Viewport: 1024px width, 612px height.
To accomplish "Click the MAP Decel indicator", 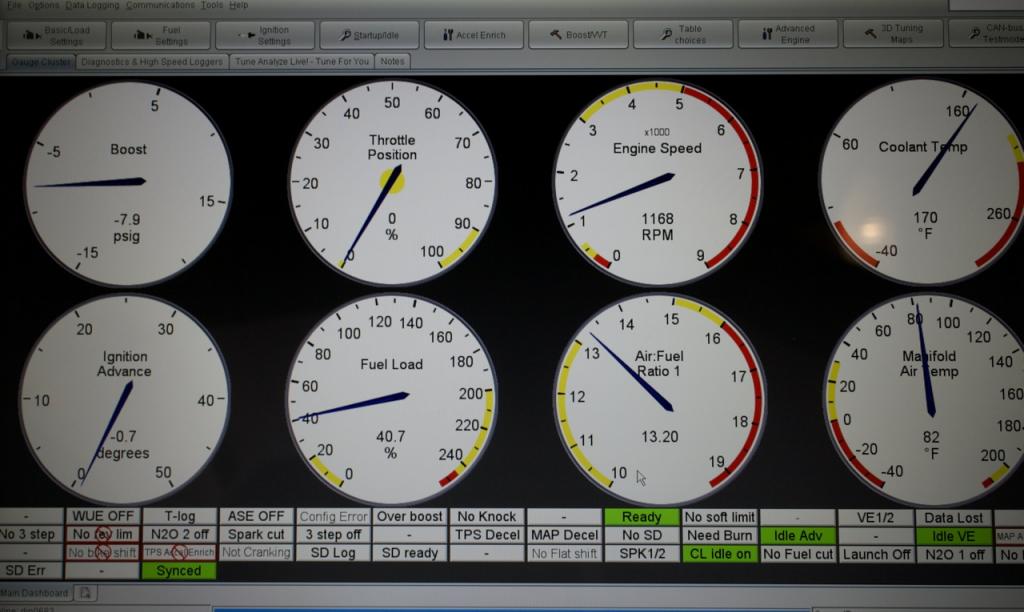I will pyautogui.click(x=564, y=535).
